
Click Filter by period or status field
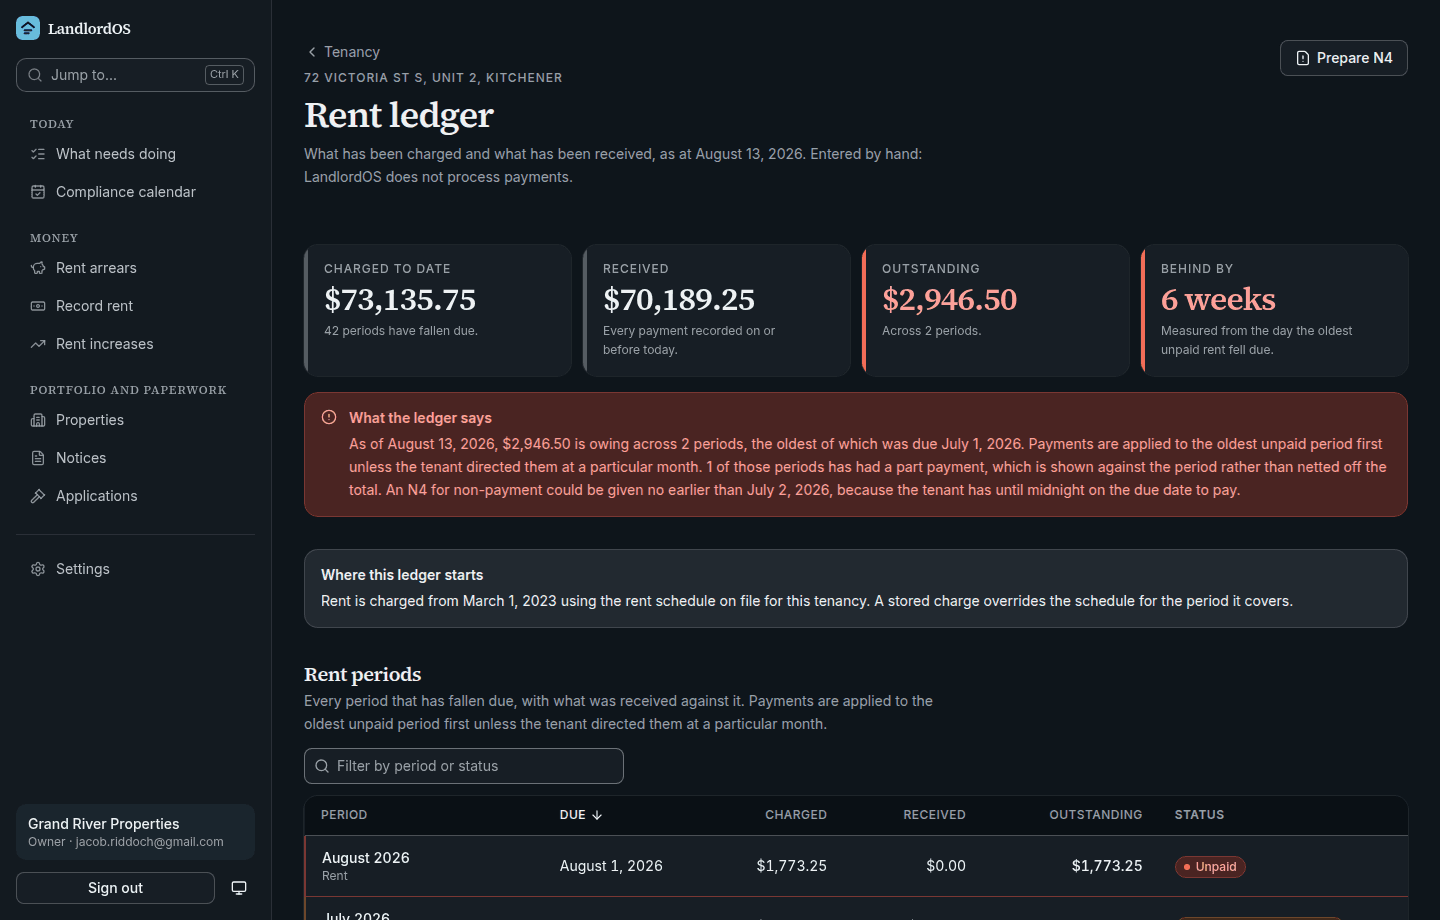(x=464, y=766)
